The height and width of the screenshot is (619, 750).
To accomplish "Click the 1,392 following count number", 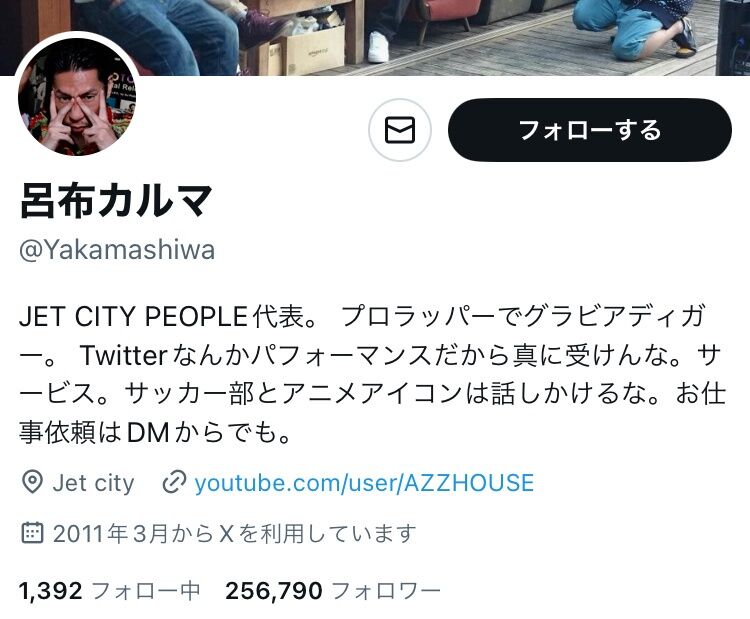I will click(51, 591).
